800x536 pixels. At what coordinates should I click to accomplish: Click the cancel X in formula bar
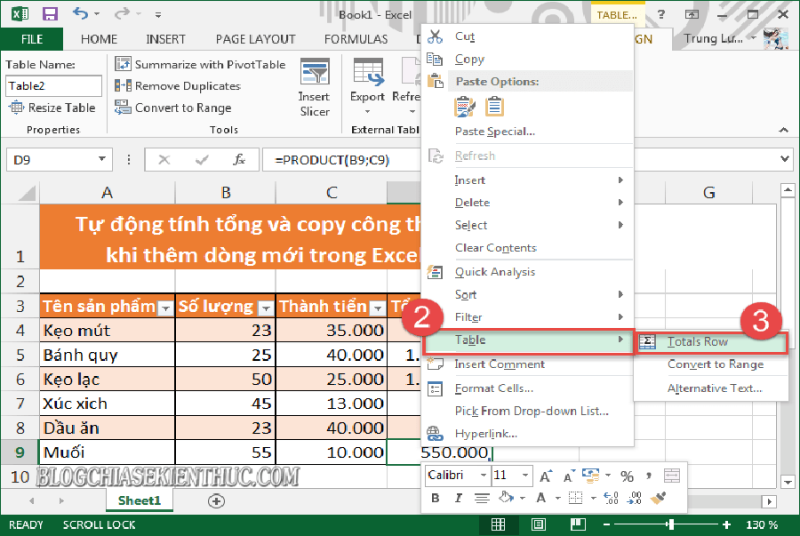point(164,160)
